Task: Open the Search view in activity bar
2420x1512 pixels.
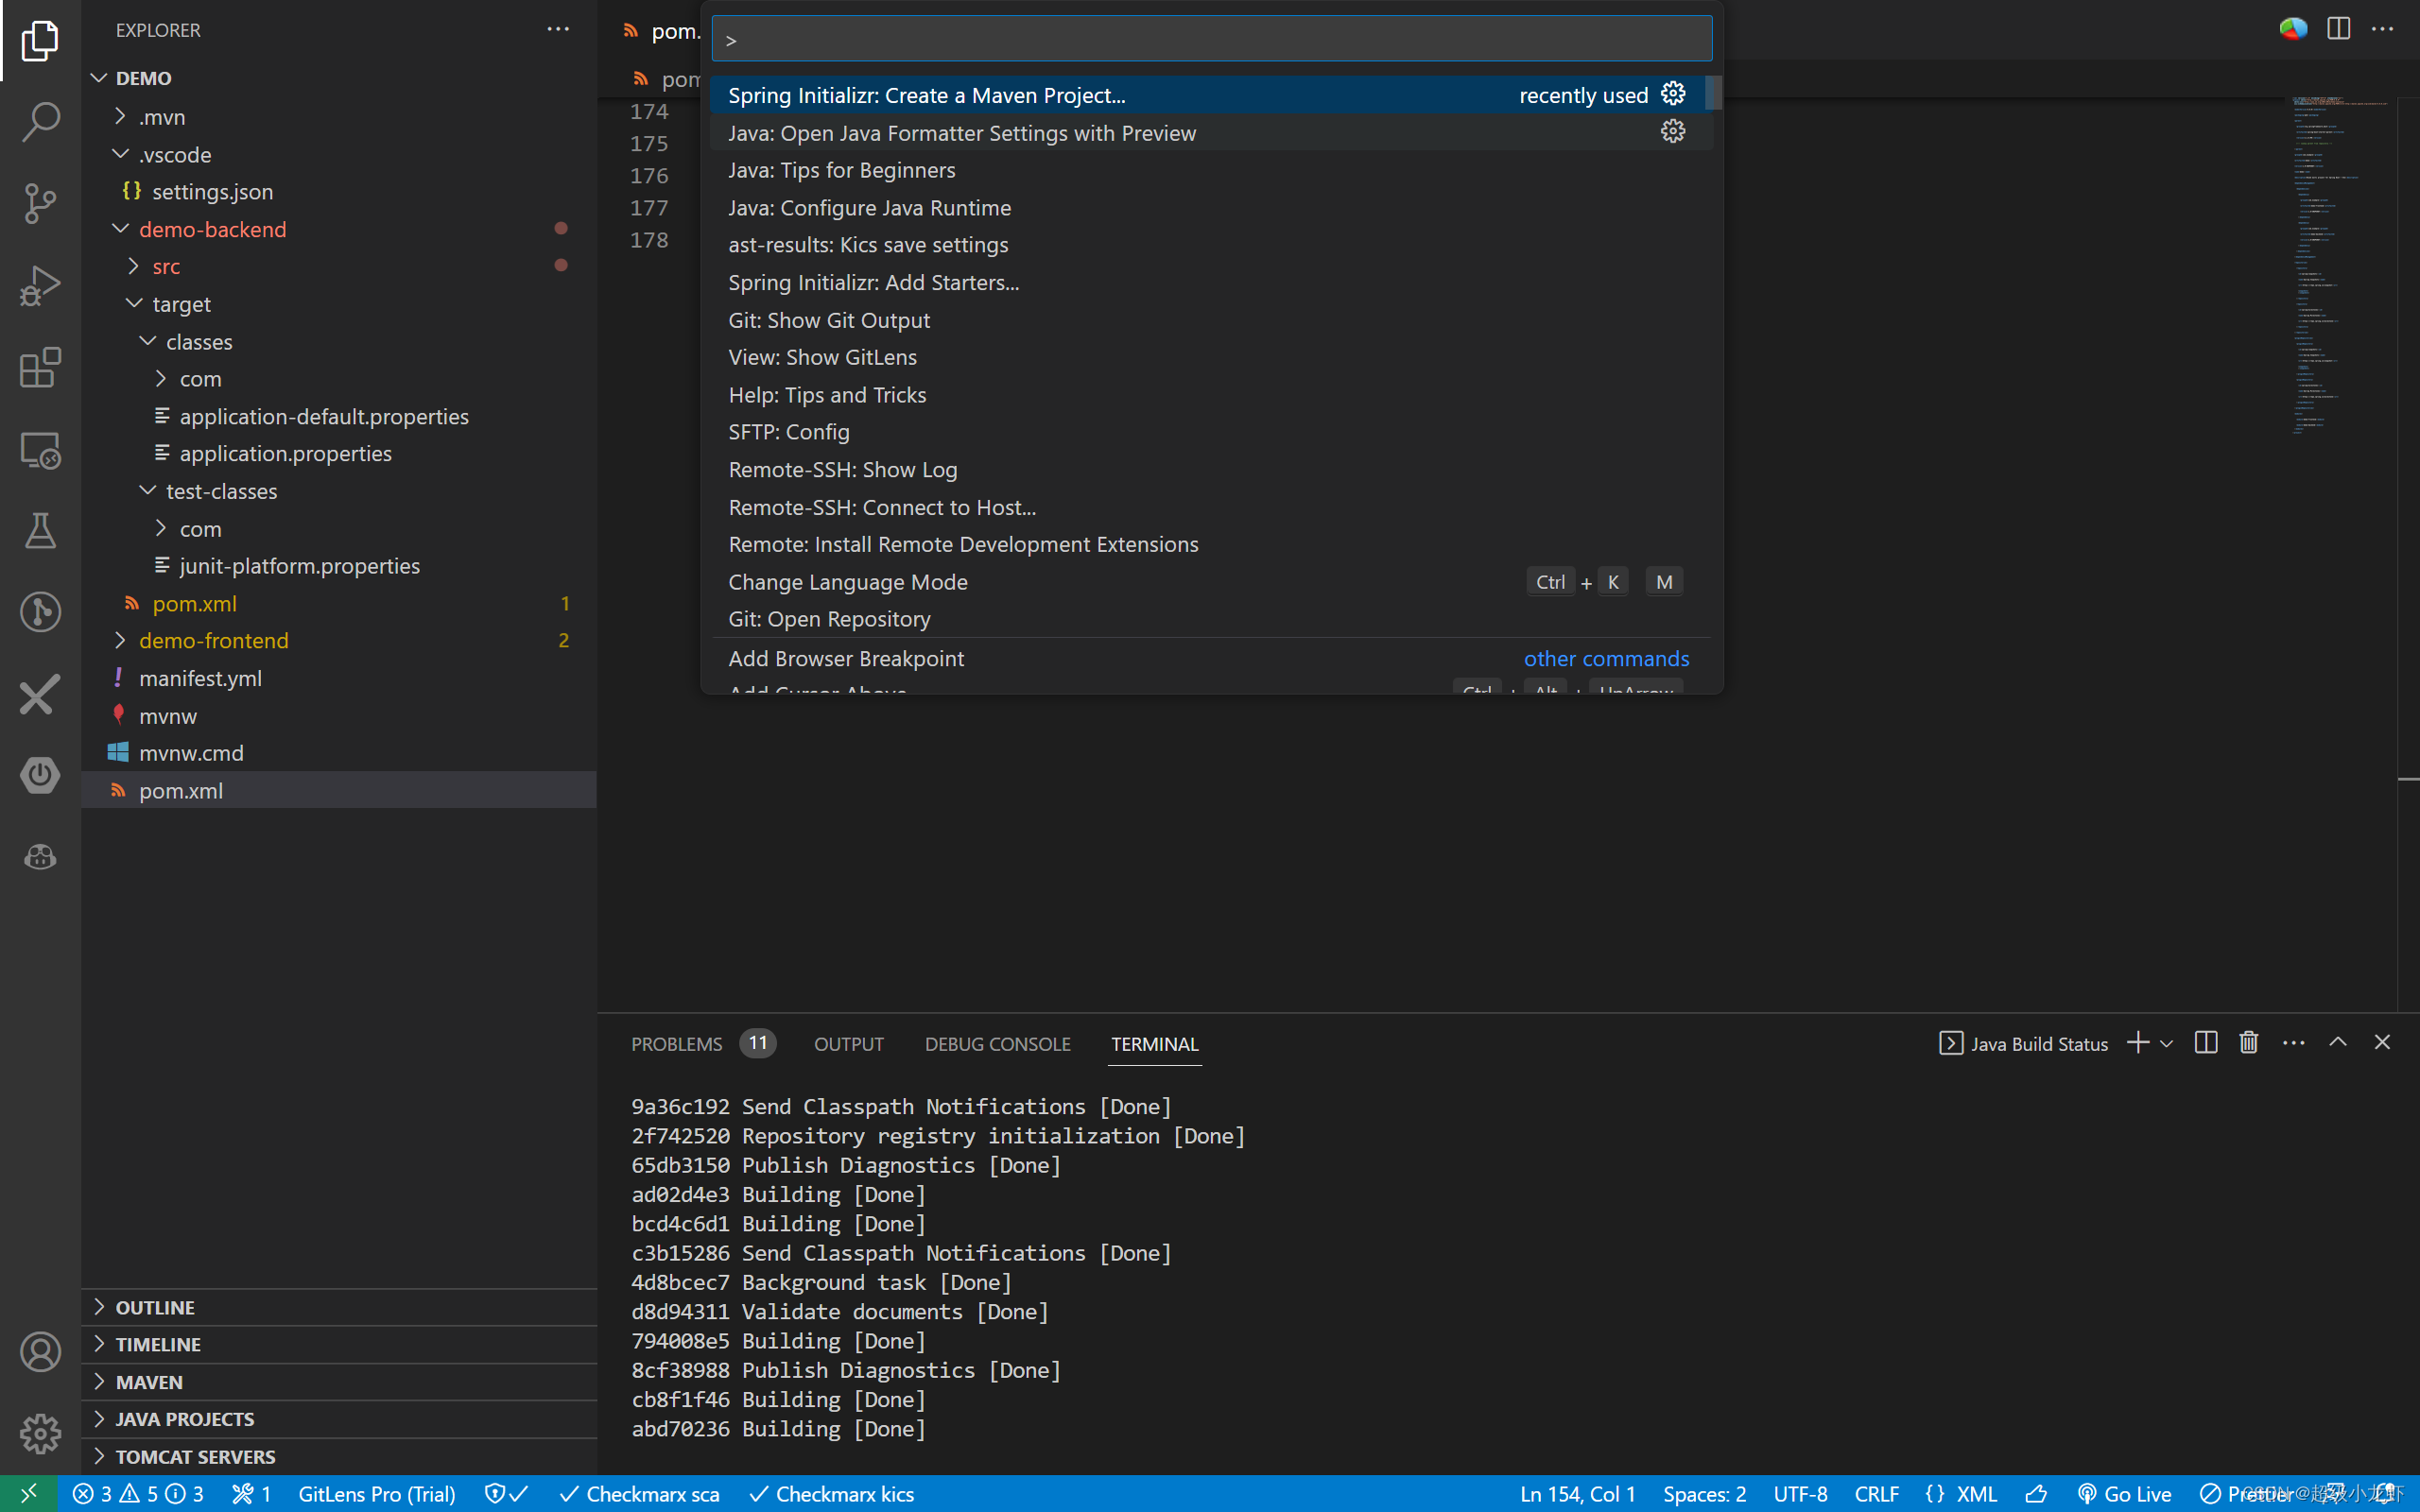Action: (x=40, y=122)
